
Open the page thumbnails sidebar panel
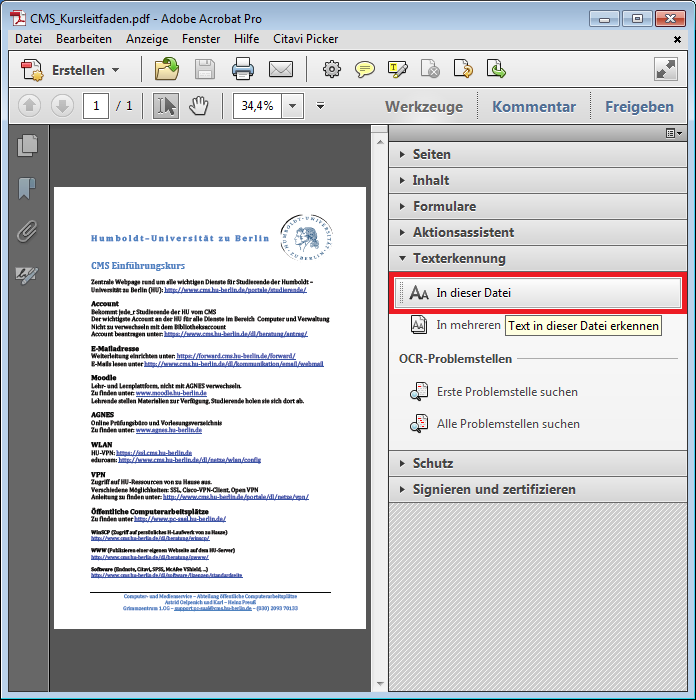tap(27, 146)
